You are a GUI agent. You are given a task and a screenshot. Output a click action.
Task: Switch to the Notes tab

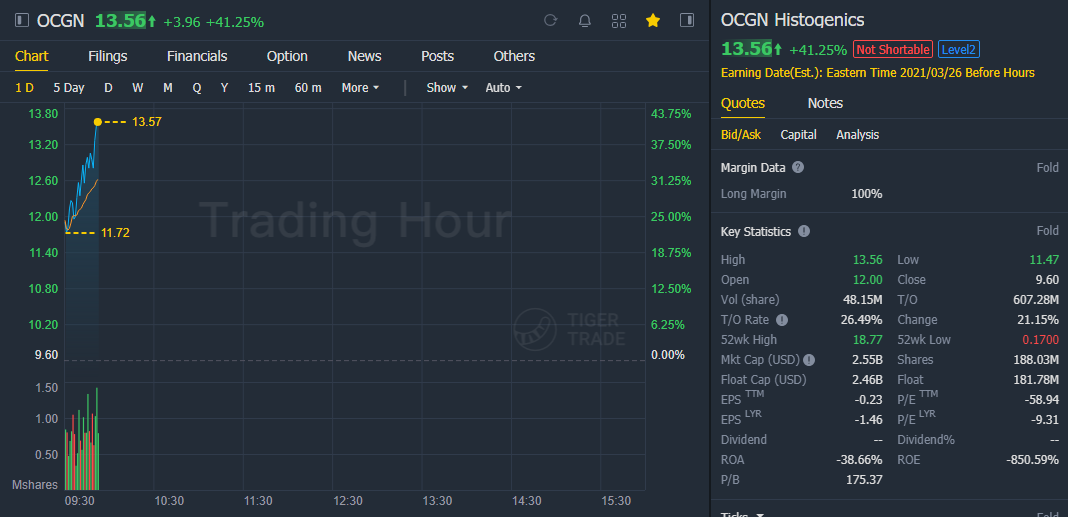pos(826,104)
